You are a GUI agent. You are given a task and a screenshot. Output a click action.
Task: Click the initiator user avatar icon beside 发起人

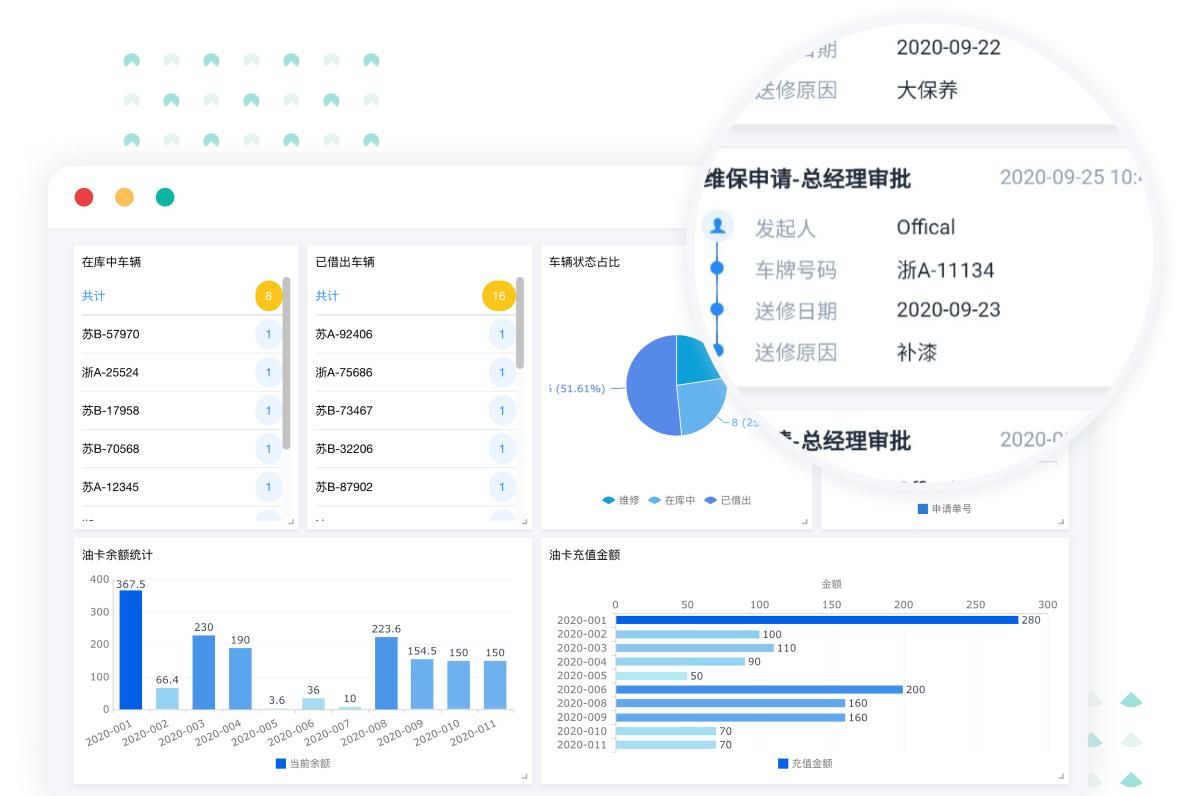717,226
